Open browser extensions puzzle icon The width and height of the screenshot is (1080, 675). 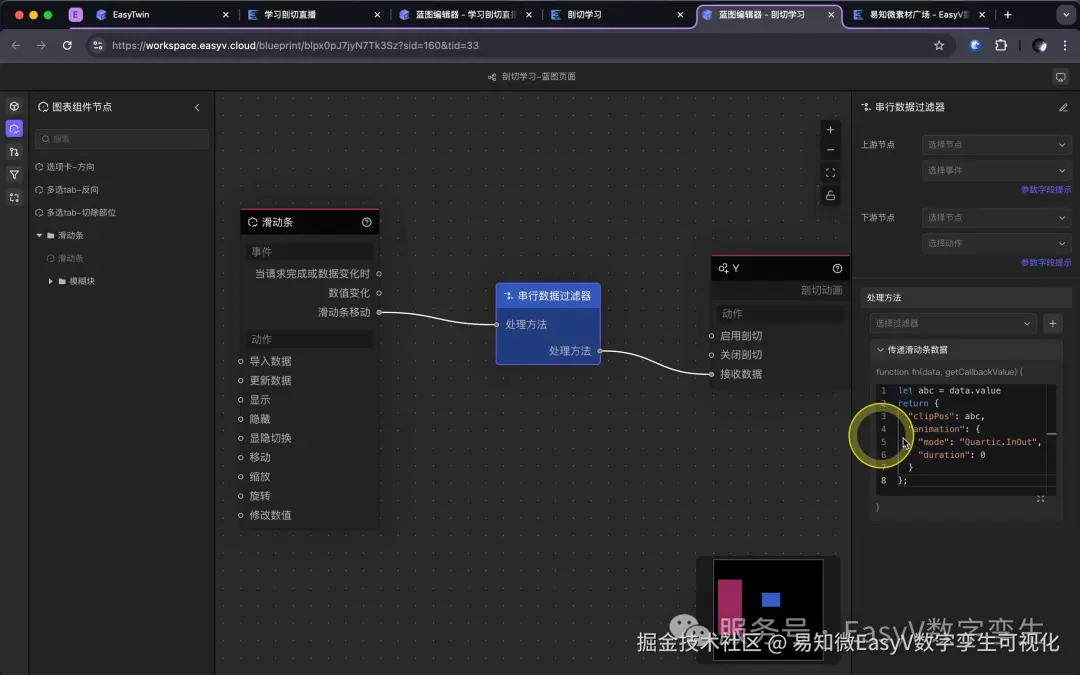click(x=1001, y=45)
